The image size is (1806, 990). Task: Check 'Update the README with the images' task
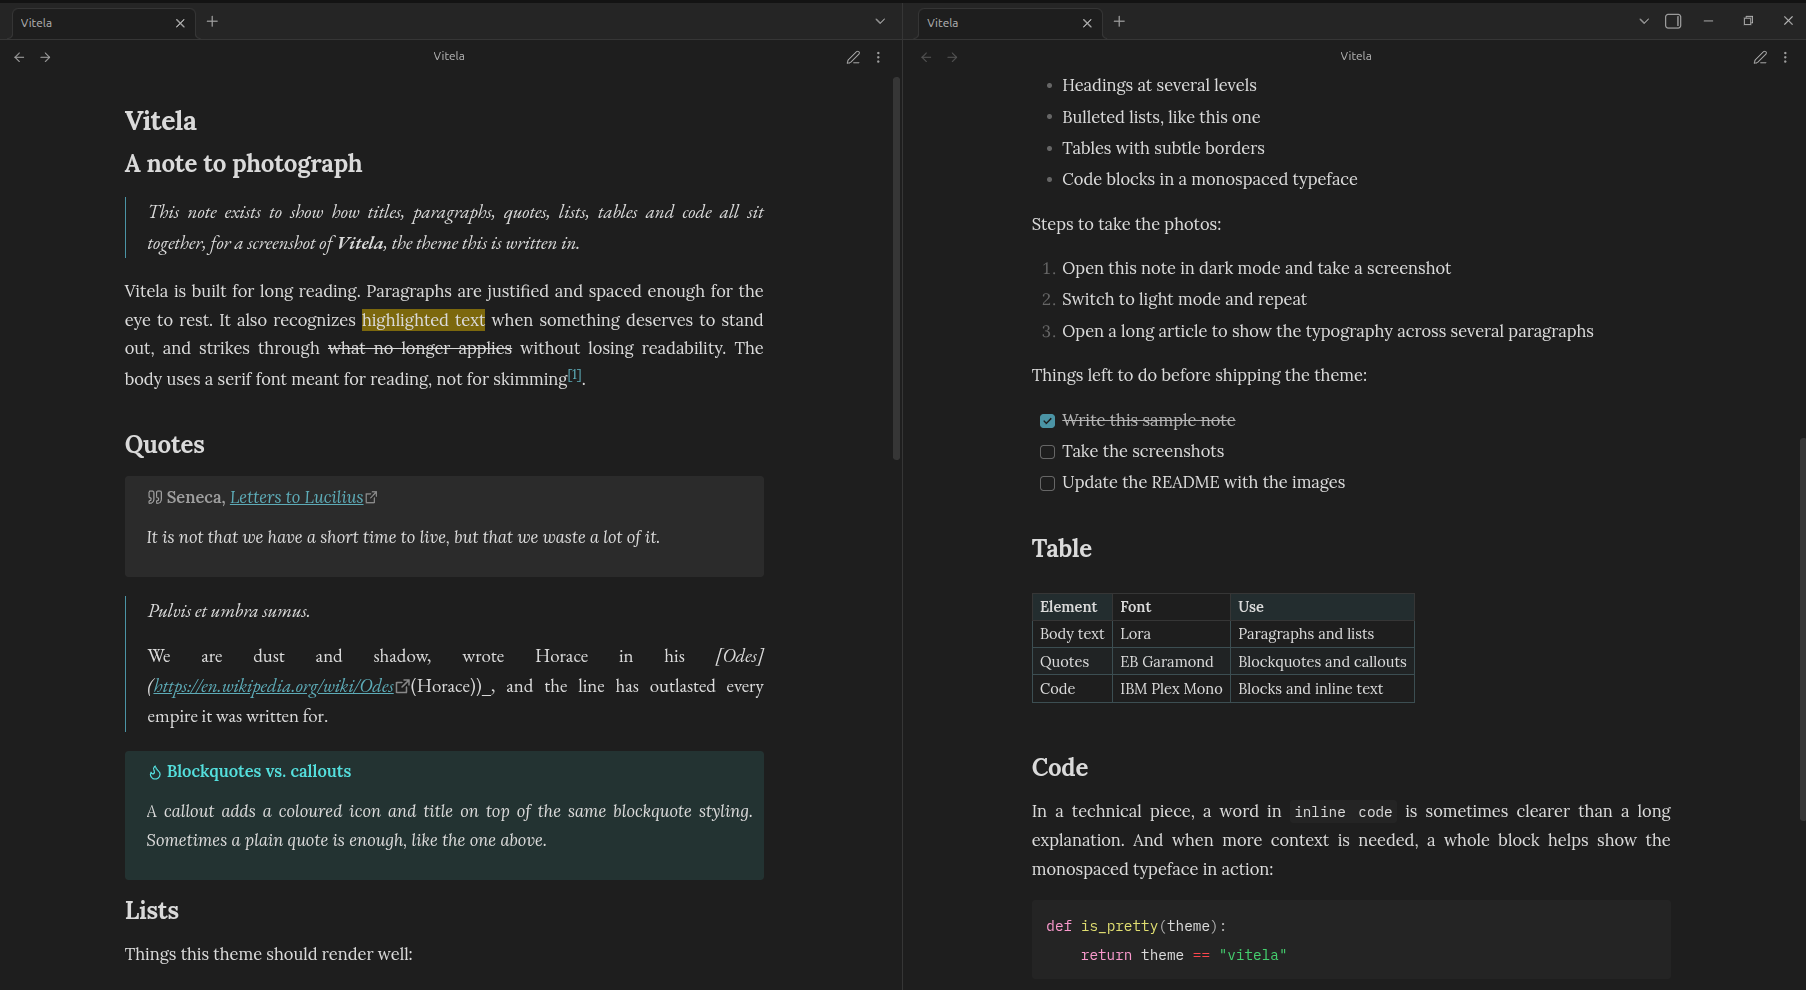click(1047, 483)
